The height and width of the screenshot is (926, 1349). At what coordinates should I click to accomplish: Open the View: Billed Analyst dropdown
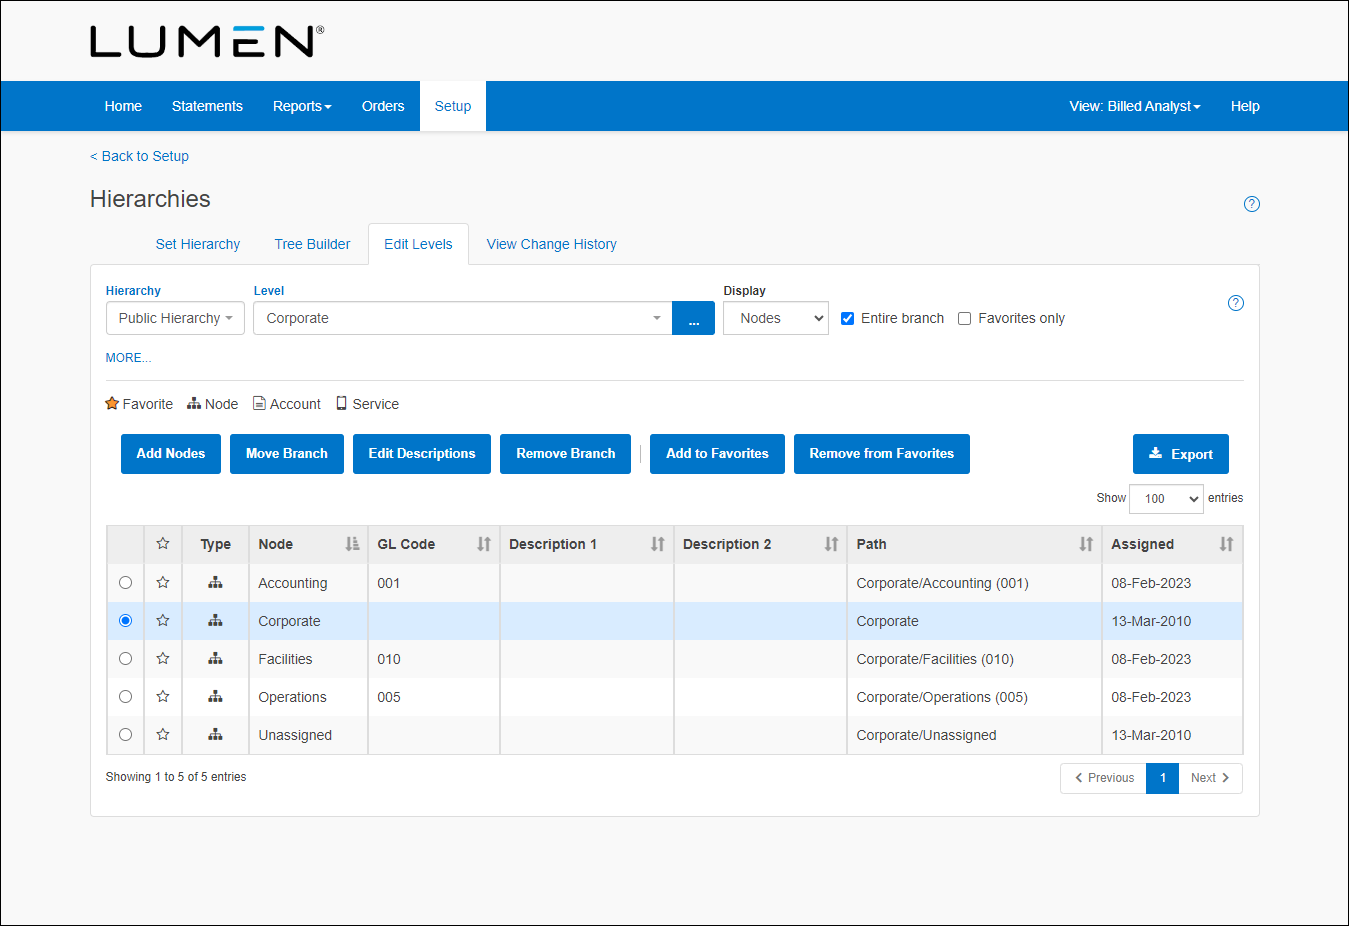point(1135,106)
